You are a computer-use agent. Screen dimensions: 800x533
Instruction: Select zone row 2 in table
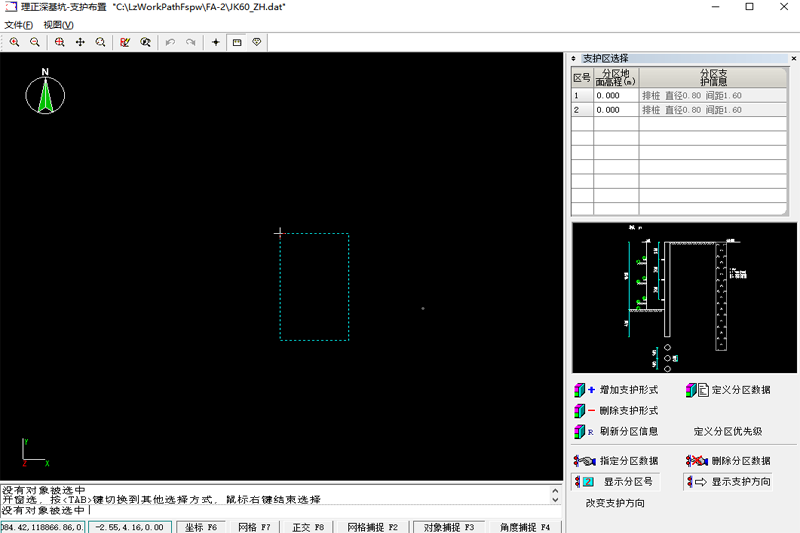click(679, 110)
